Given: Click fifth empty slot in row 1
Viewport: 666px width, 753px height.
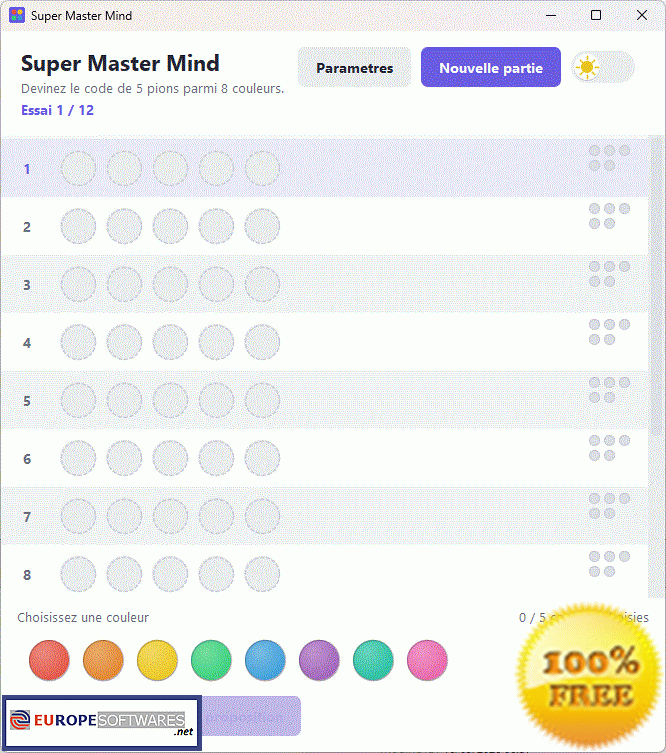Looking at the screenshot, I should (262, 169).
